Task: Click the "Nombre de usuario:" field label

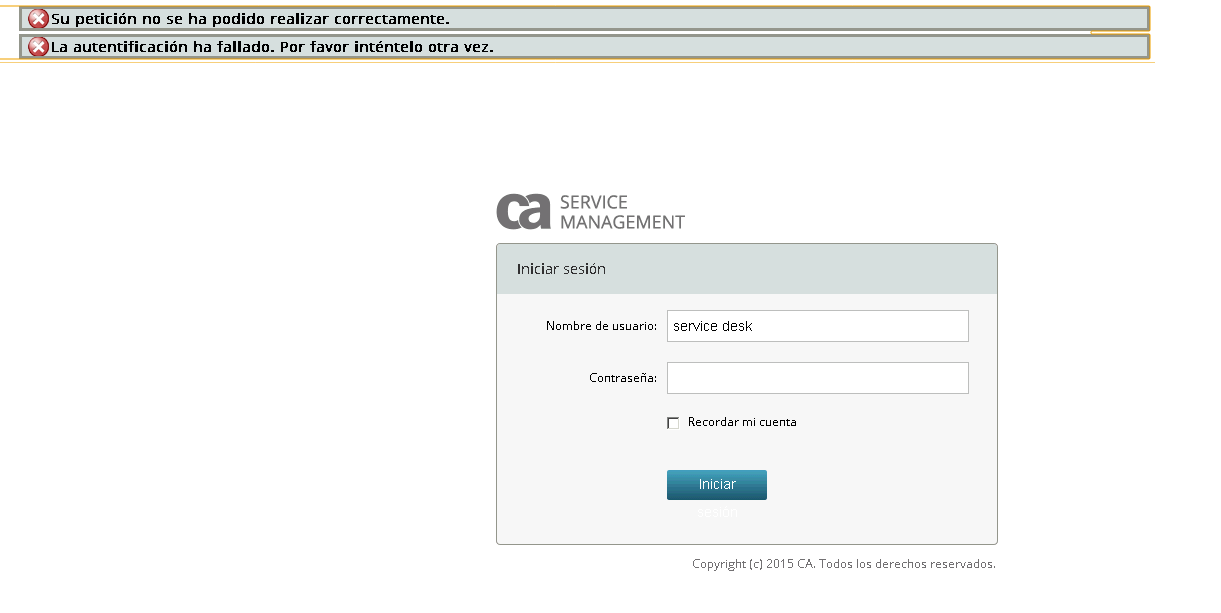Action: (601, 325)
